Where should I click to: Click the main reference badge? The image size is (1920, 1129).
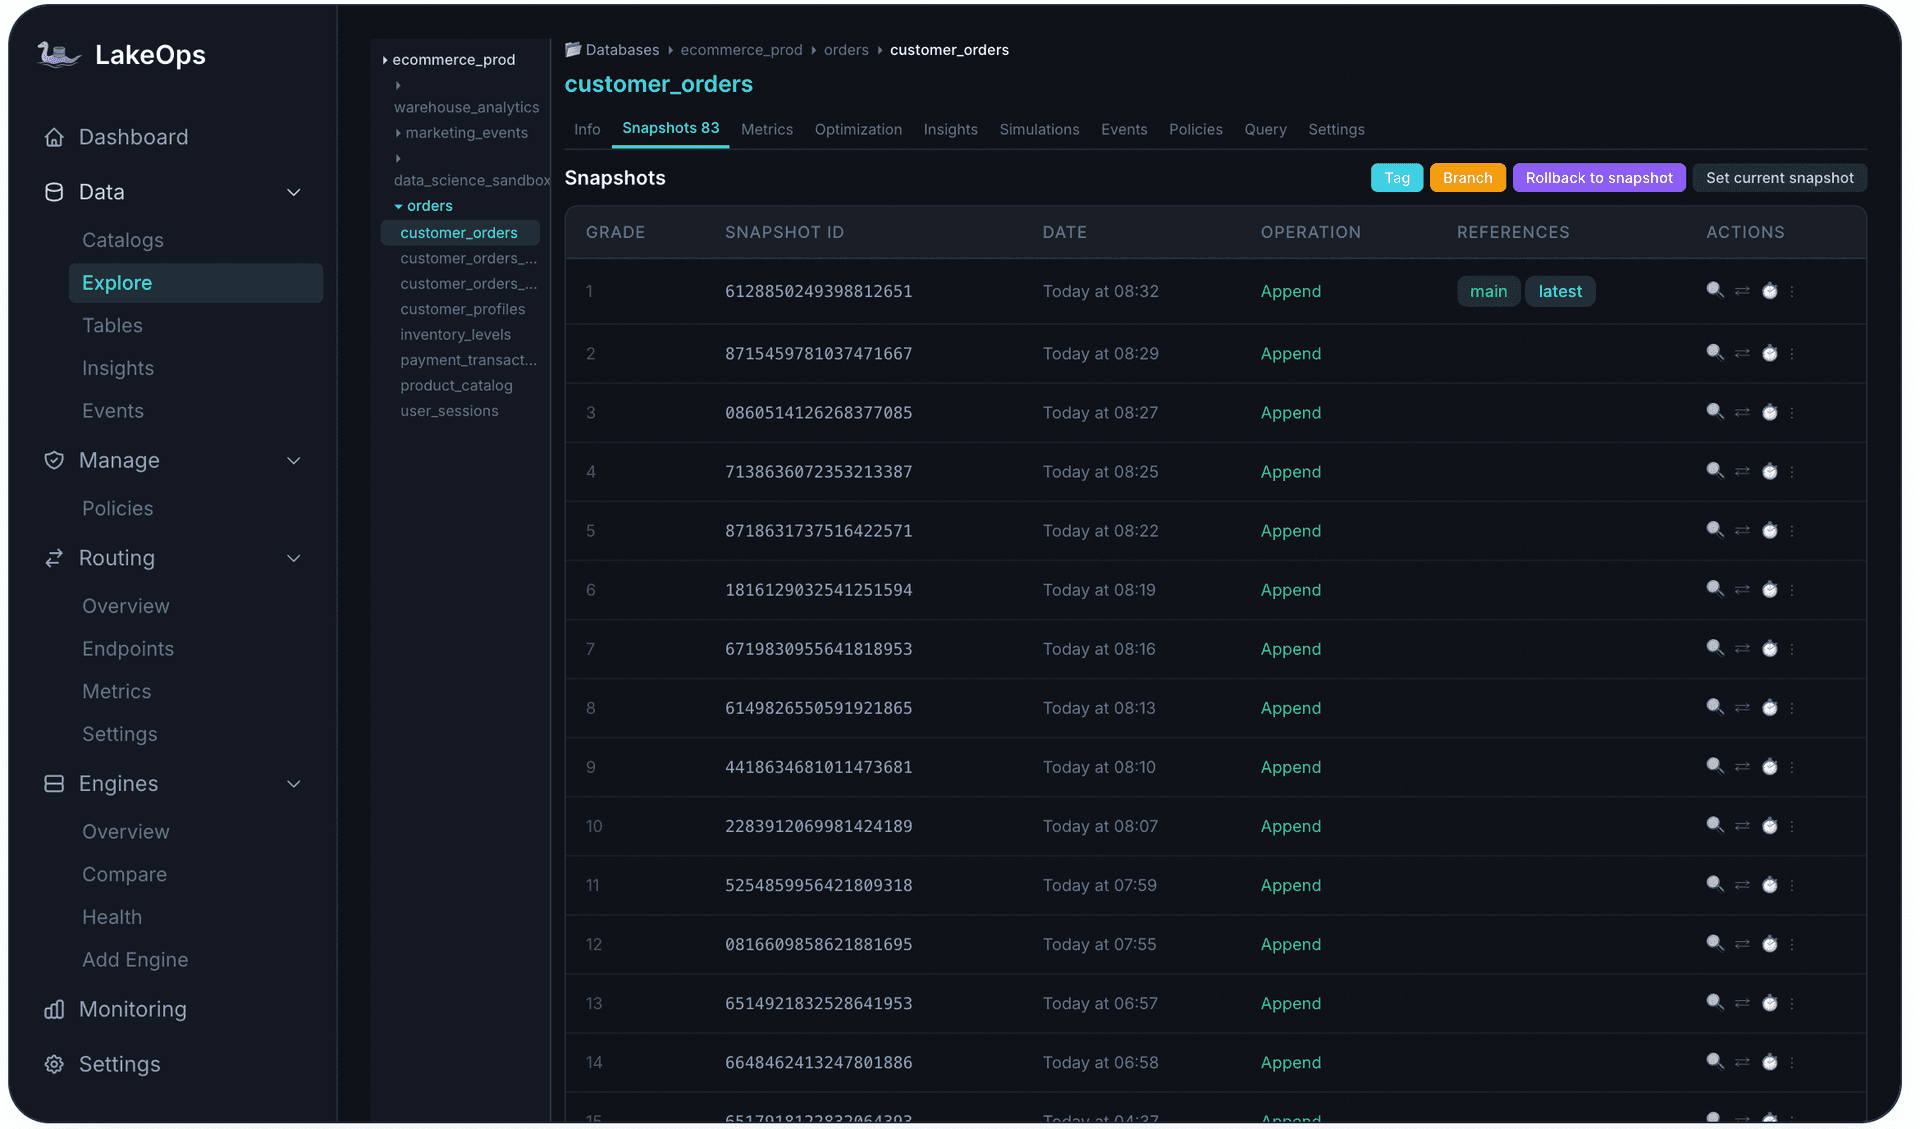click(x=1488, y=291)
